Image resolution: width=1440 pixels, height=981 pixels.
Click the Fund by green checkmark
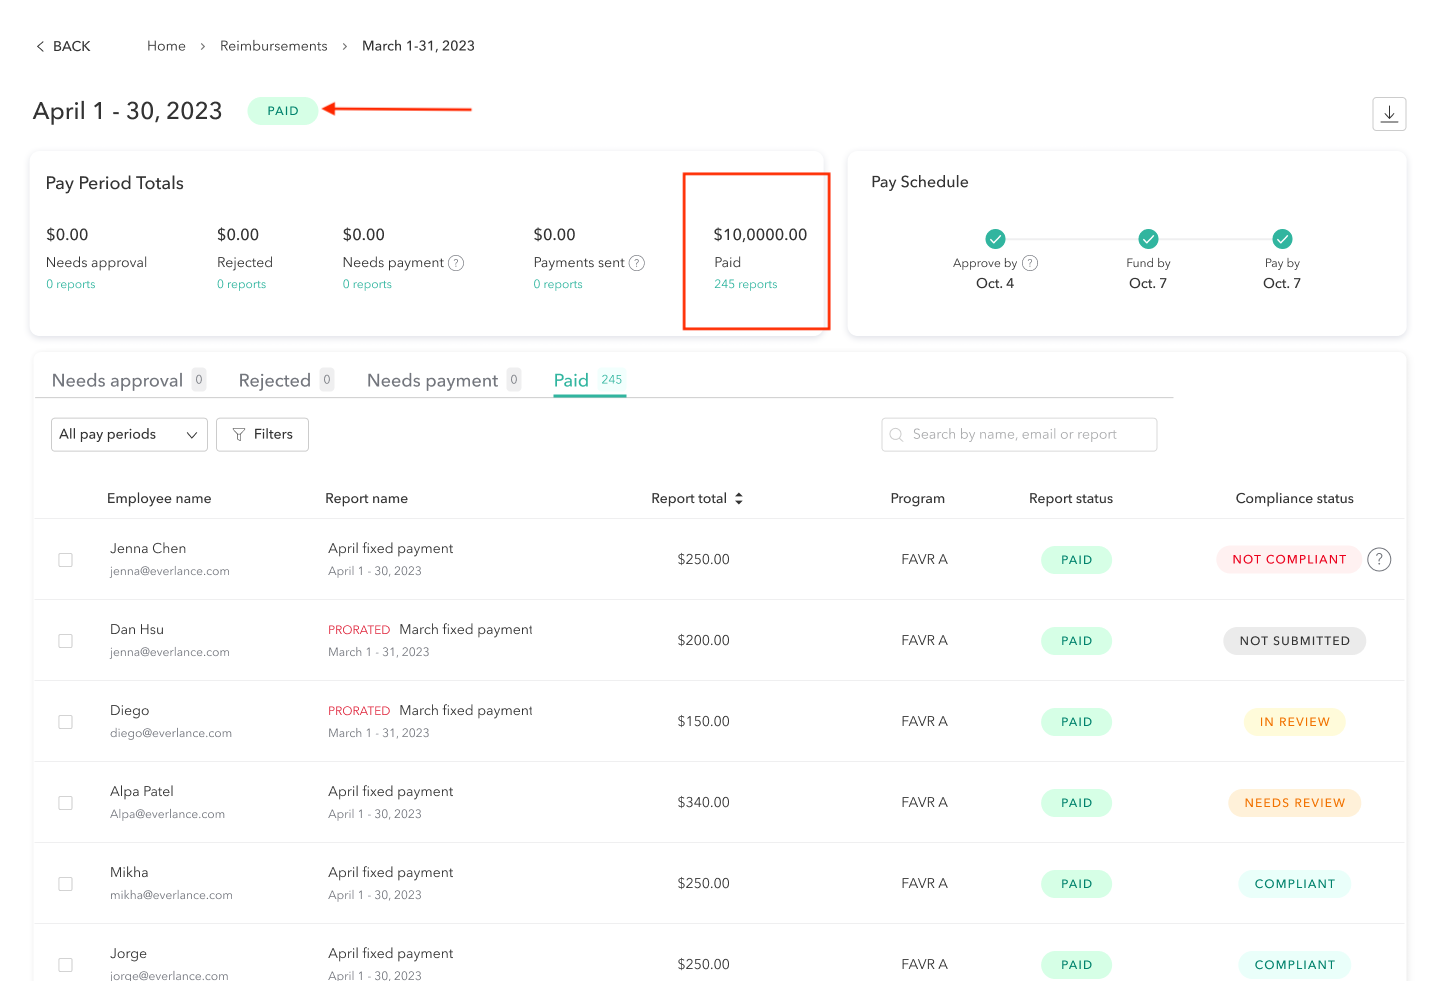pyautogui.click(x=1148, y=239)
